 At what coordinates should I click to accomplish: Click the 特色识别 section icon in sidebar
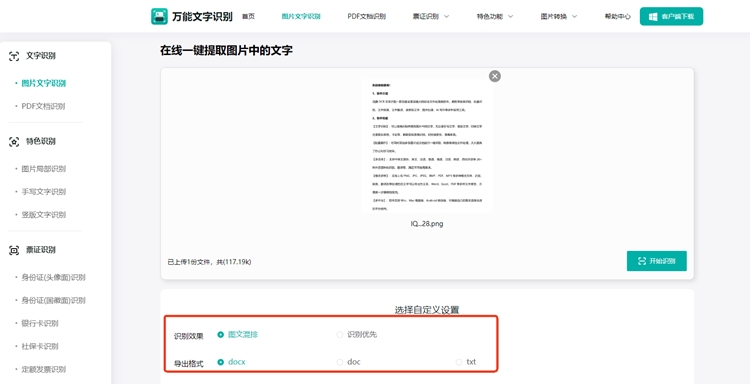point(14,142)
